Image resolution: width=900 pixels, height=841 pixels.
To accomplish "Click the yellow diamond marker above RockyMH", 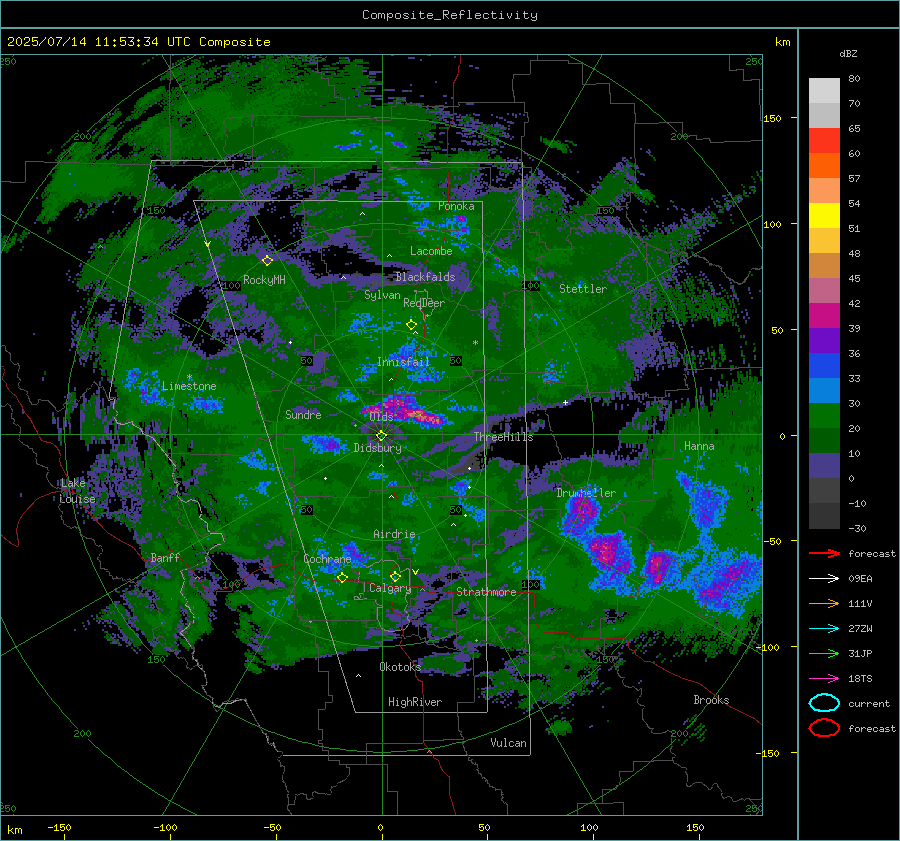I will pos(267,261).
